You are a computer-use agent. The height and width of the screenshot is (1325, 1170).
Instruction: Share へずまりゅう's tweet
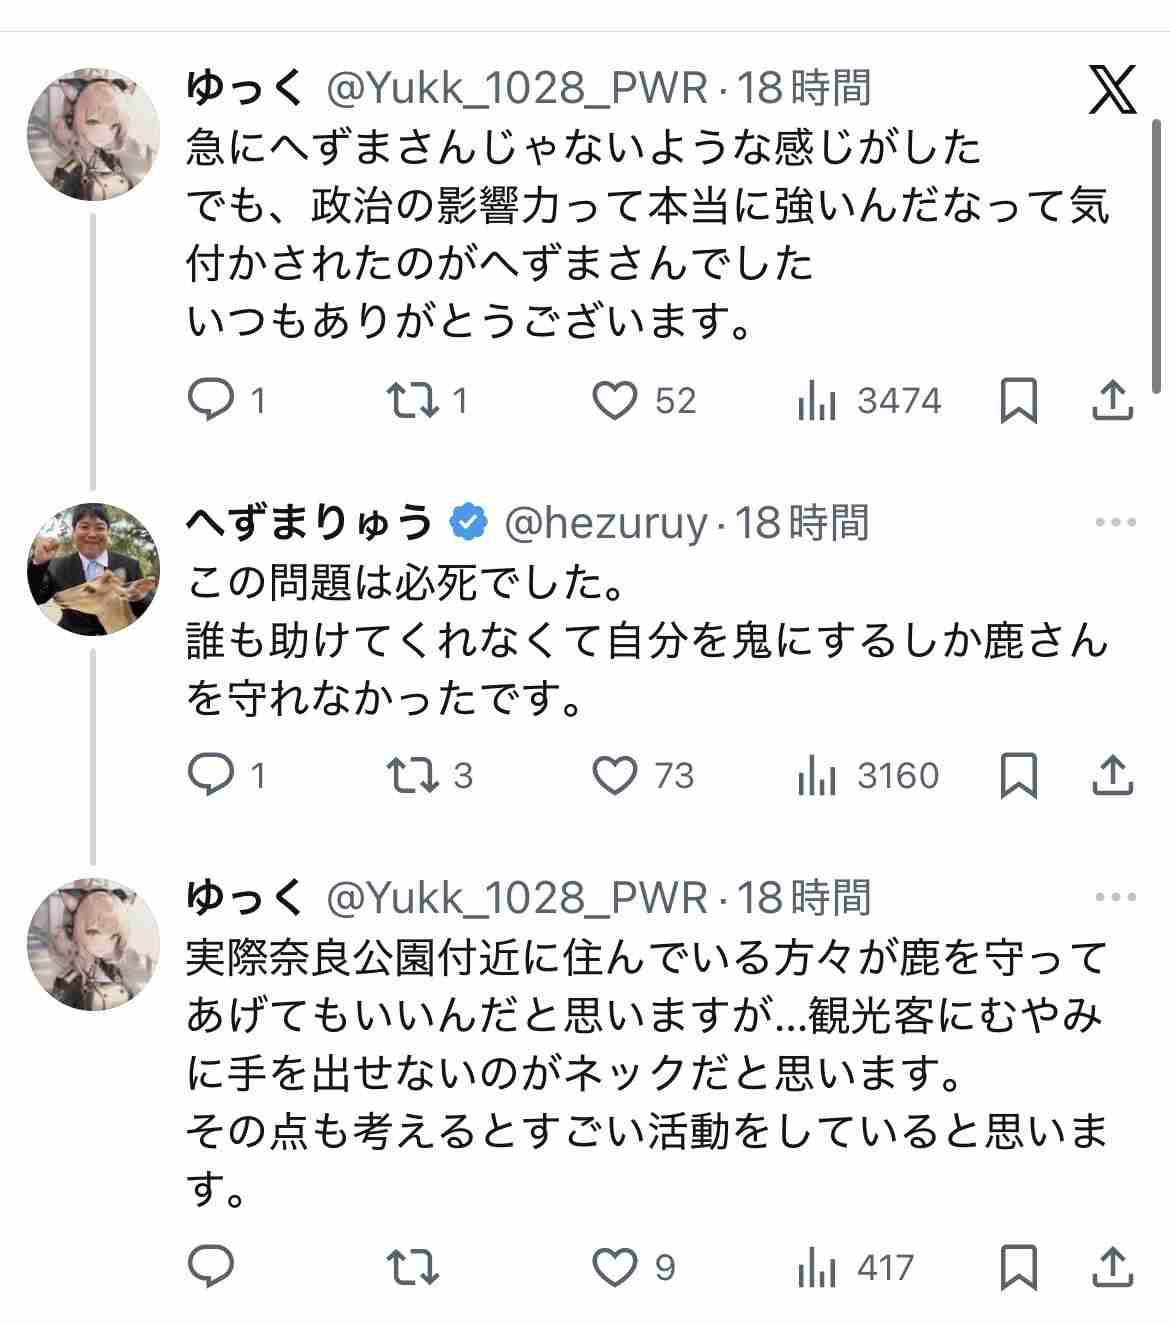[1112, 776]
